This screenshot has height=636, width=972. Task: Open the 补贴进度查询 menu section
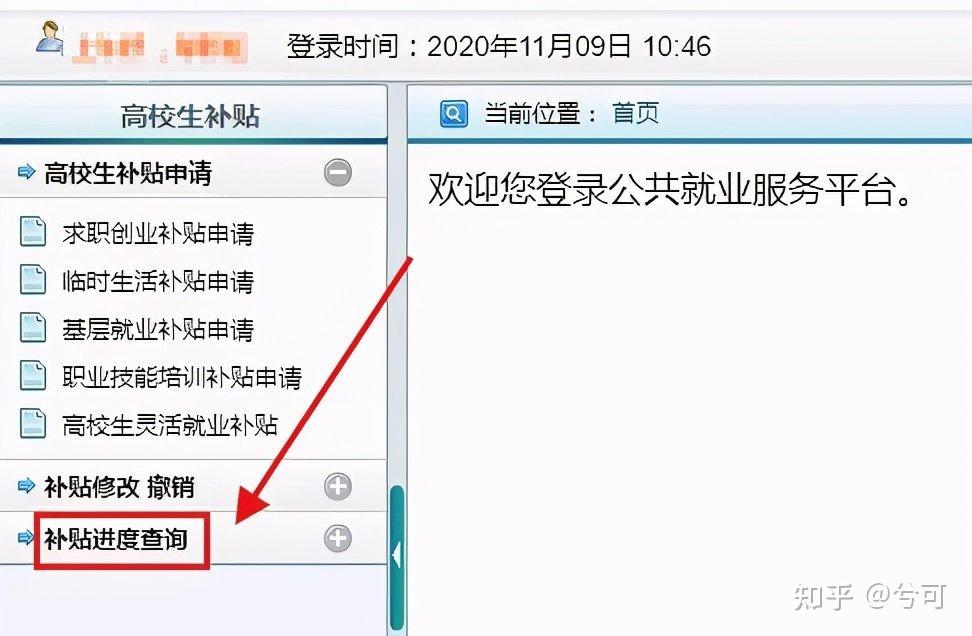[116, 539]
